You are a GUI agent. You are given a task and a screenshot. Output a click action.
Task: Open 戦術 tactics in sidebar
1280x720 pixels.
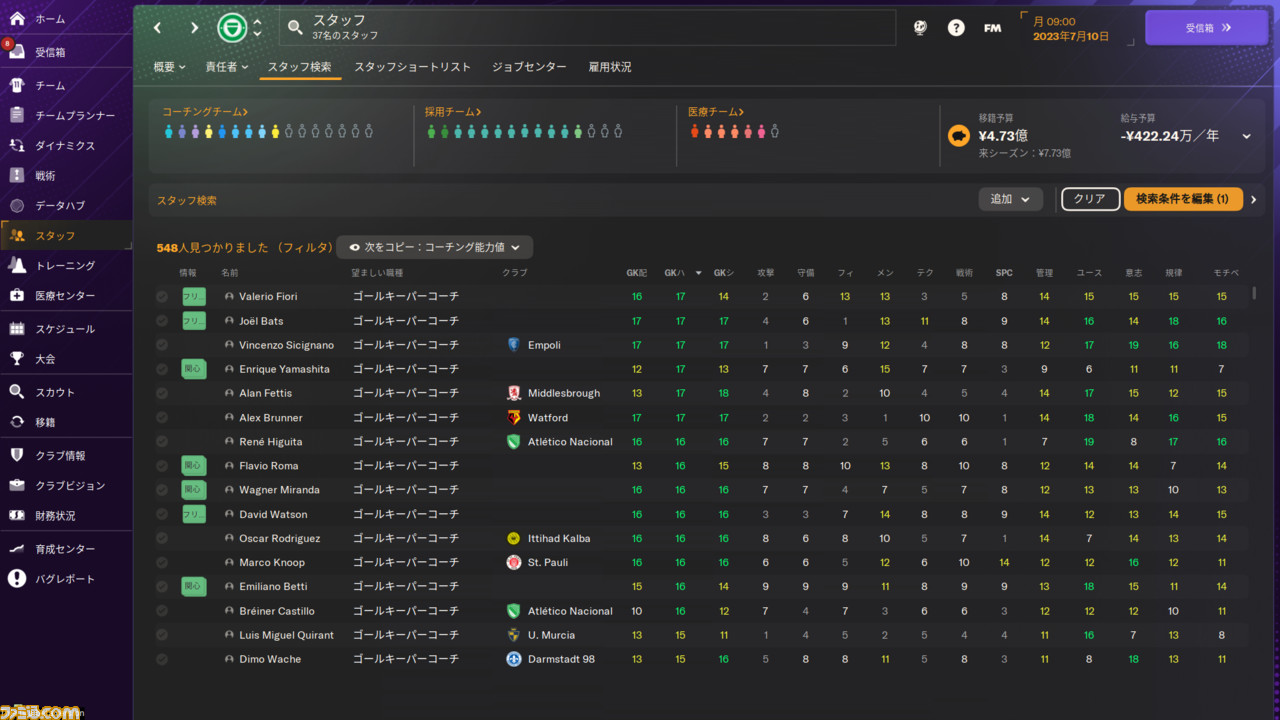(45, 175)
